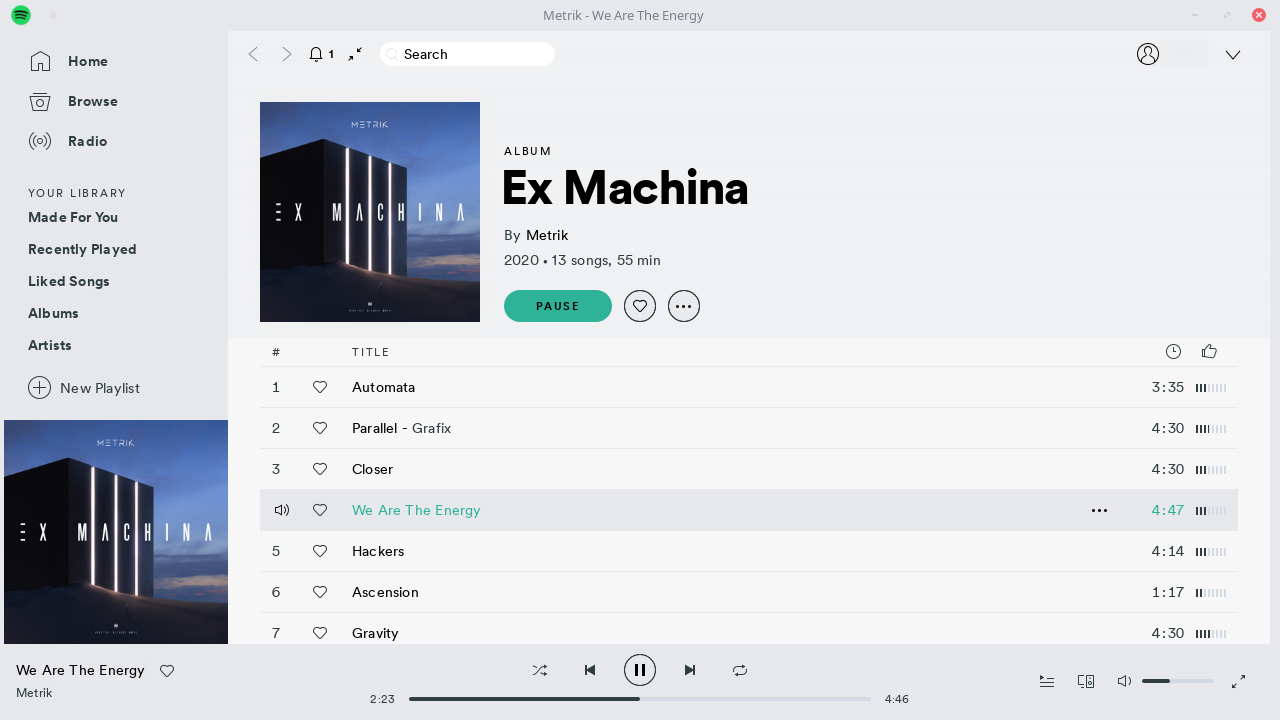Save album with heart button in header
The height and width of the screenshot is (720, 1280).
640,306
